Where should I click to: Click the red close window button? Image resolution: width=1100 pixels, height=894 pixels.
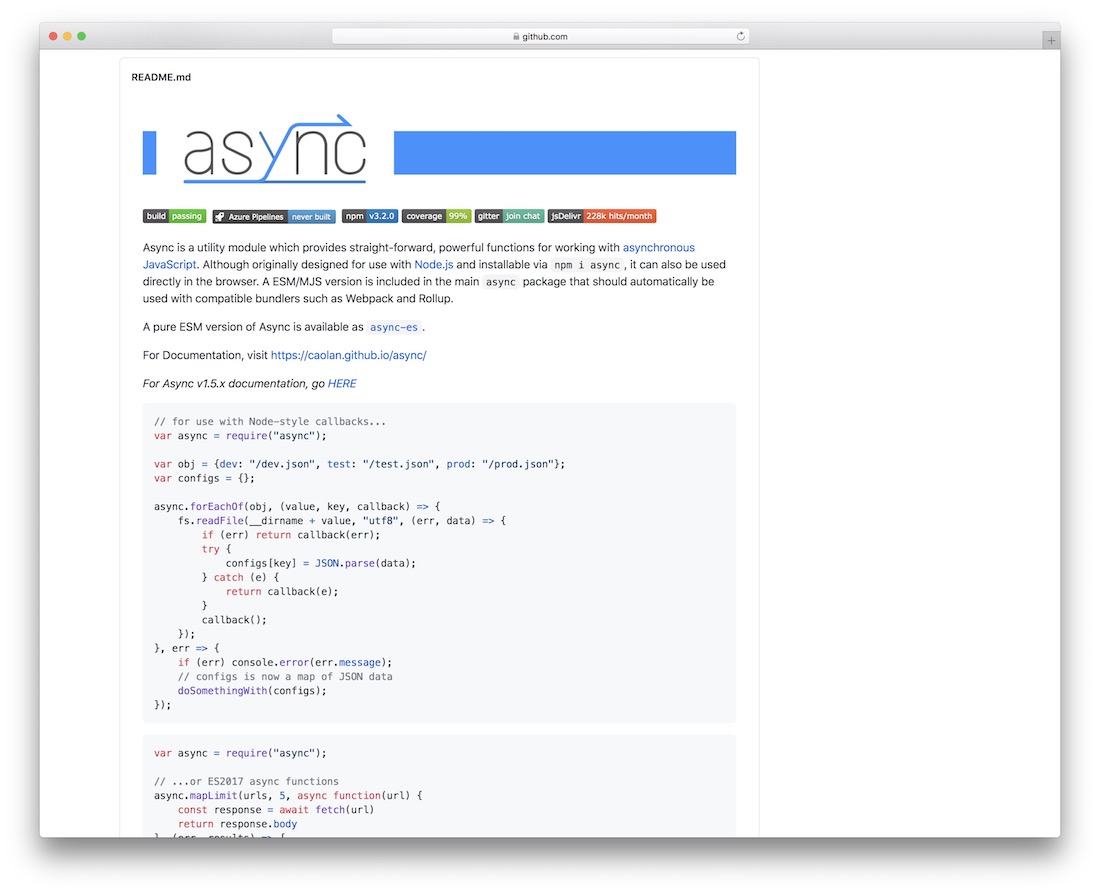click(53, 36)
